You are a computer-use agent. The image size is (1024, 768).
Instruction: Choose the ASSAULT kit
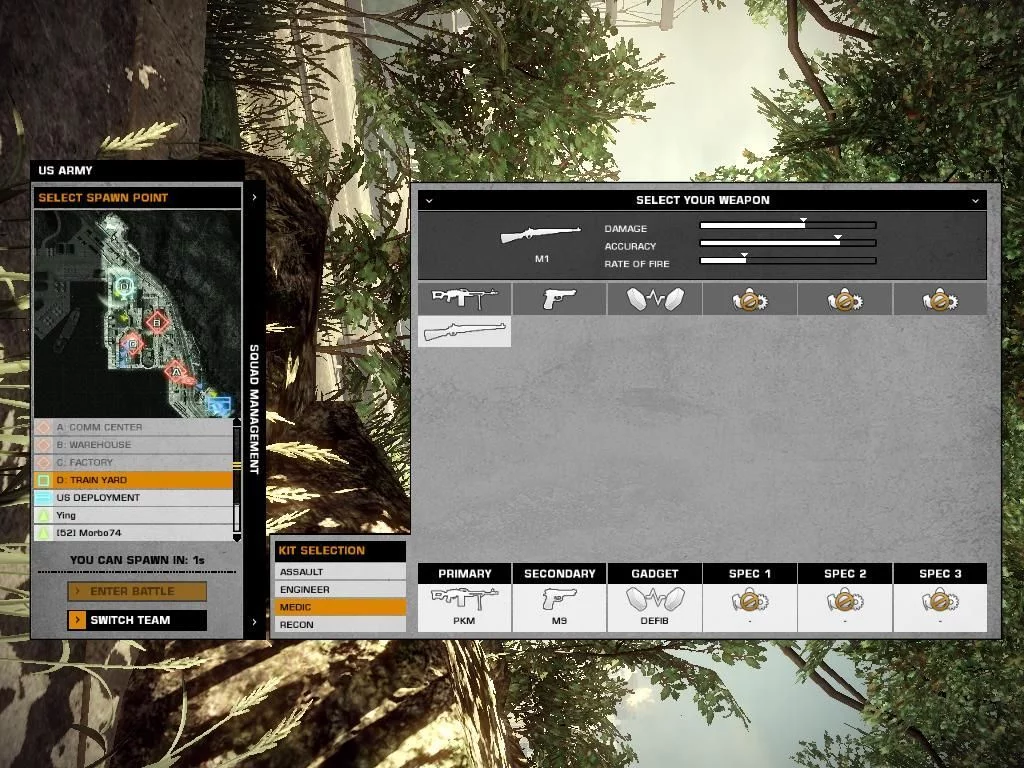(340, 571)
